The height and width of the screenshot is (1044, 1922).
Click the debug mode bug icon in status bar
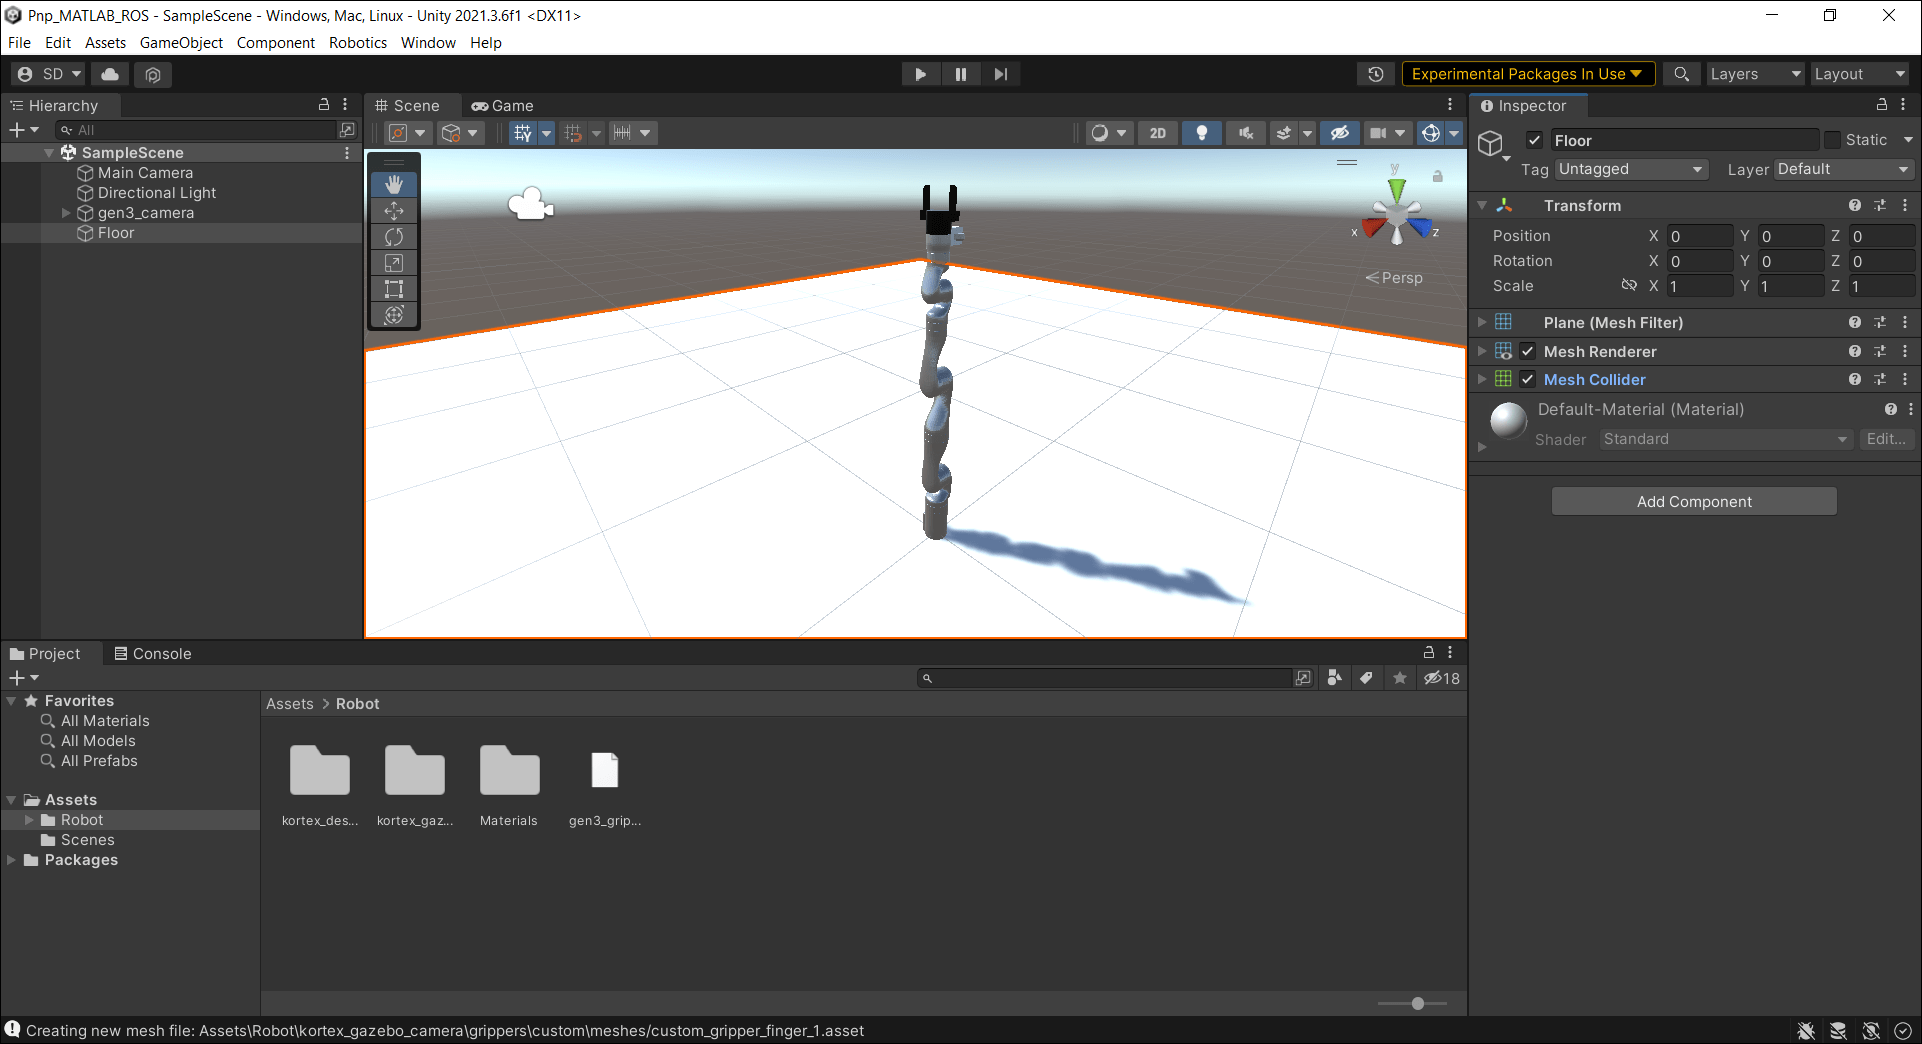[1806, 1031]
